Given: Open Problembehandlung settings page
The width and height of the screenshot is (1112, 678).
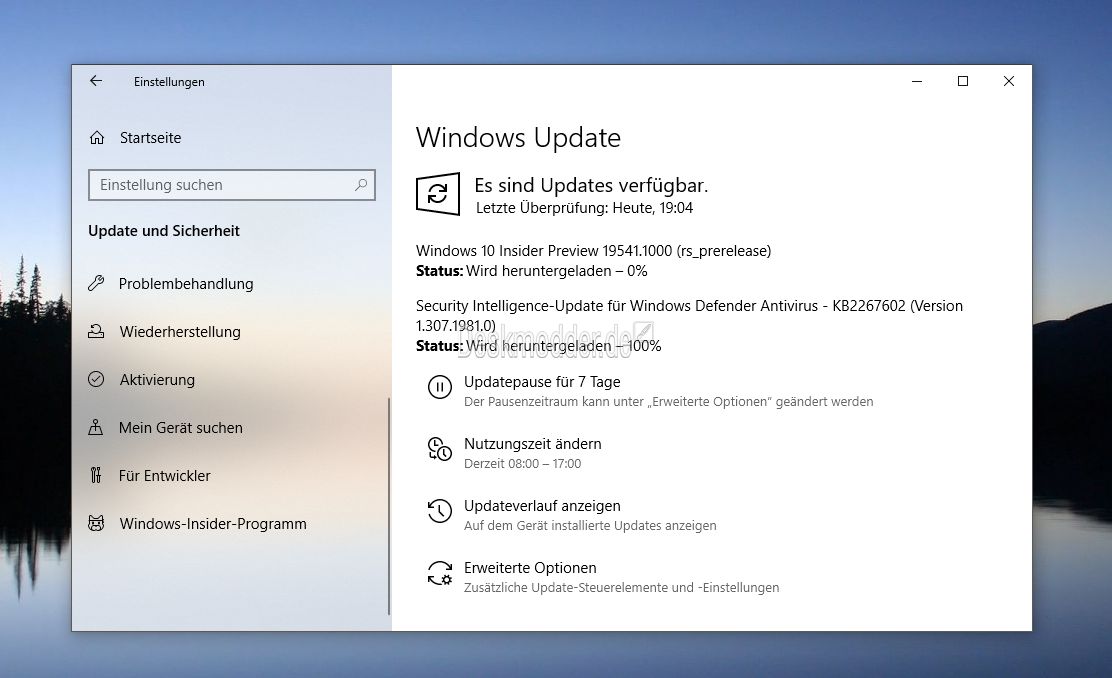Looking at the screenshot, I should pos(186,284).
